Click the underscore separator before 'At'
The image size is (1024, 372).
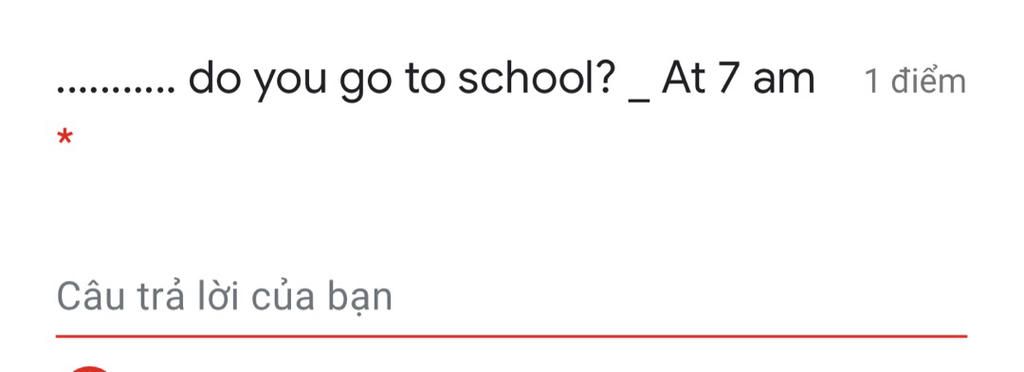[x=639, y=100]
